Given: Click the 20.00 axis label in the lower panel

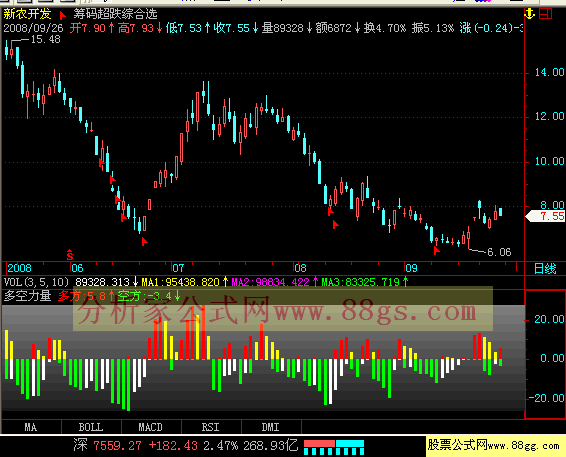Looking at the screenshot, I should pos(549,319).
